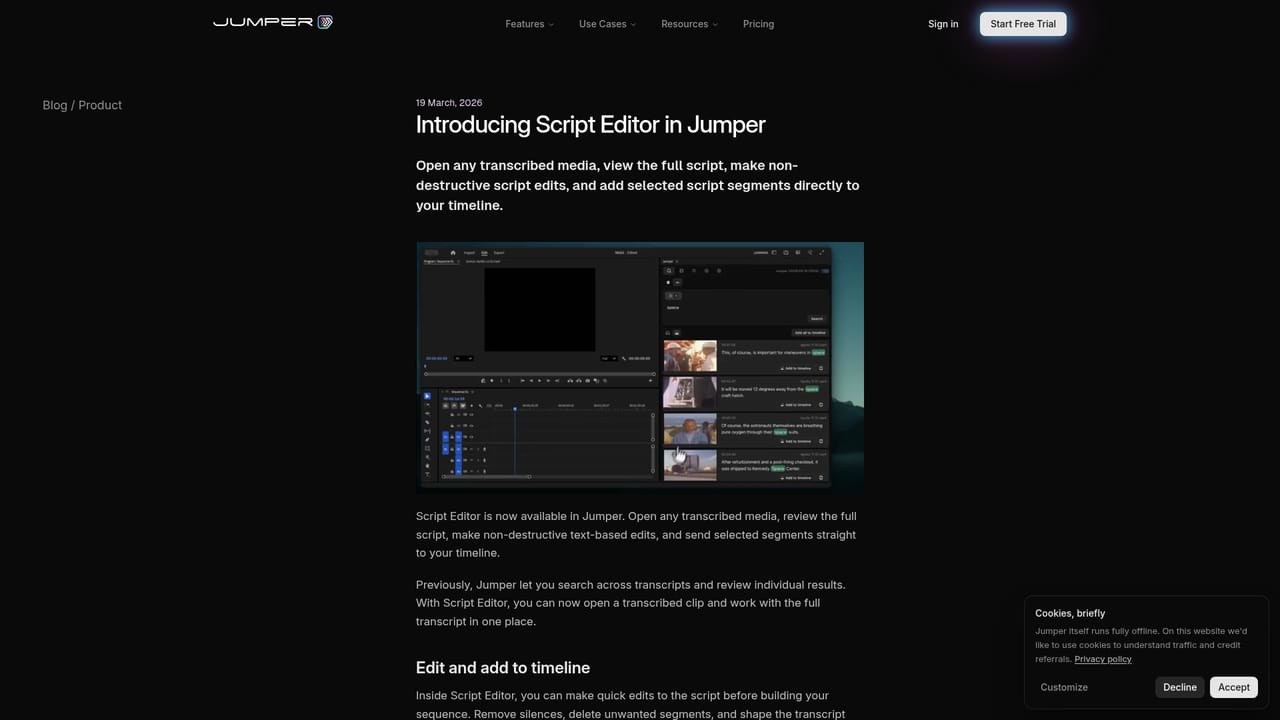Viewport: 1280px width, 720px height.
Task: Click Customize in the cookie banner
Action: (x=1064, y=687)
